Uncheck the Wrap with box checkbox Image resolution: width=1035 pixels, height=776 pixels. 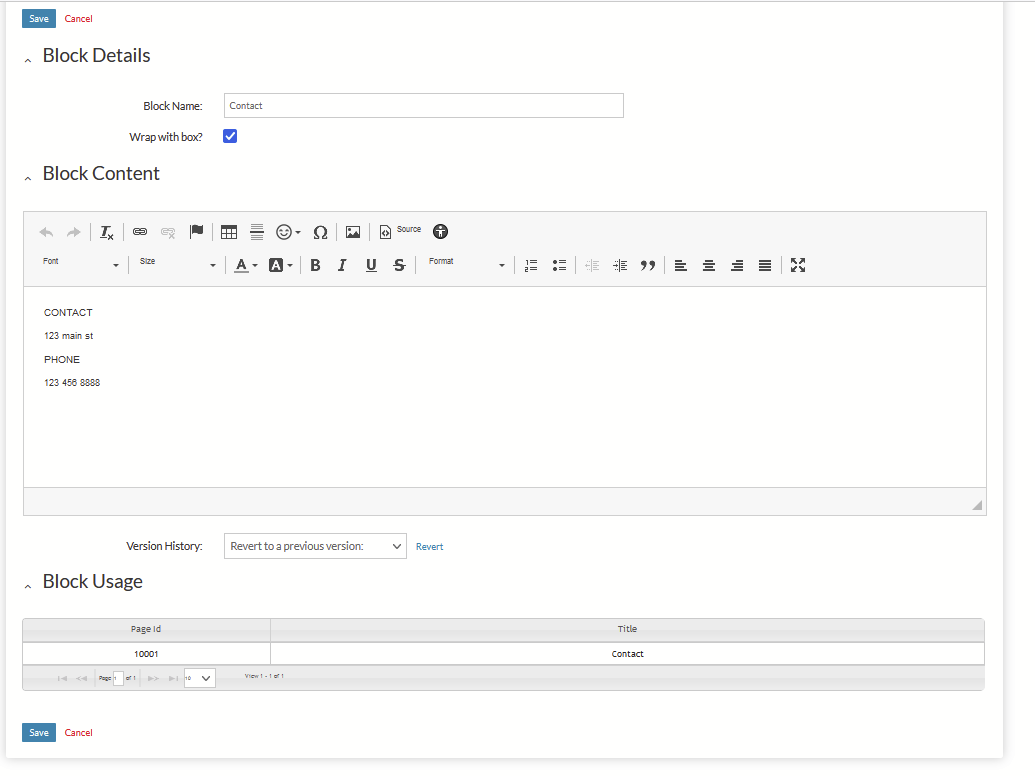[x=230, y=136]
